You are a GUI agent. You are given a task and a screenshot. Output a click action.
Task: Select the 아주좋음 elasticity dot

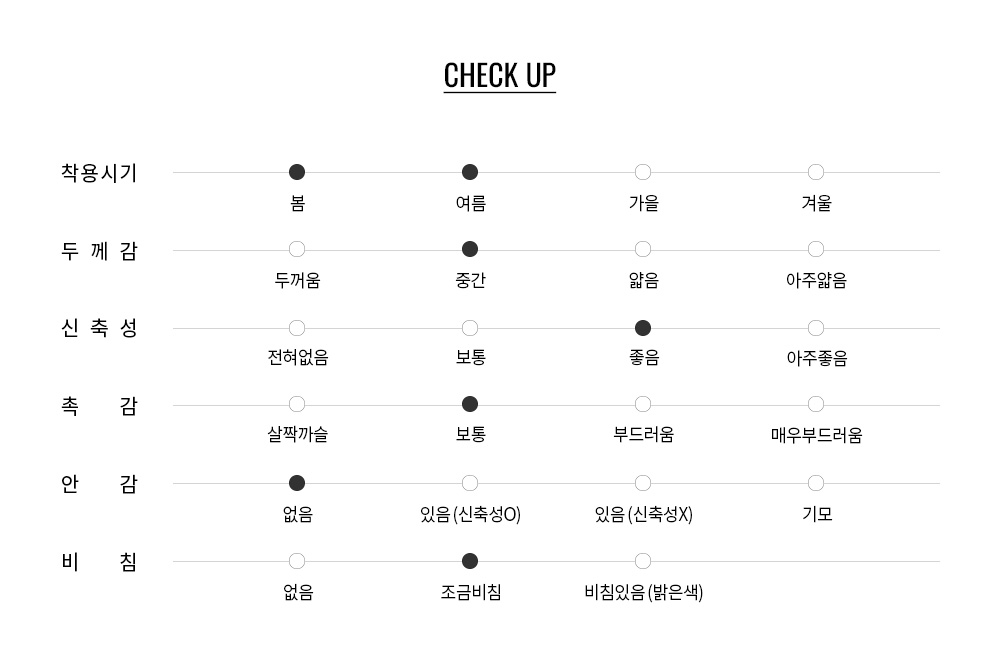[x=816, y=329]
